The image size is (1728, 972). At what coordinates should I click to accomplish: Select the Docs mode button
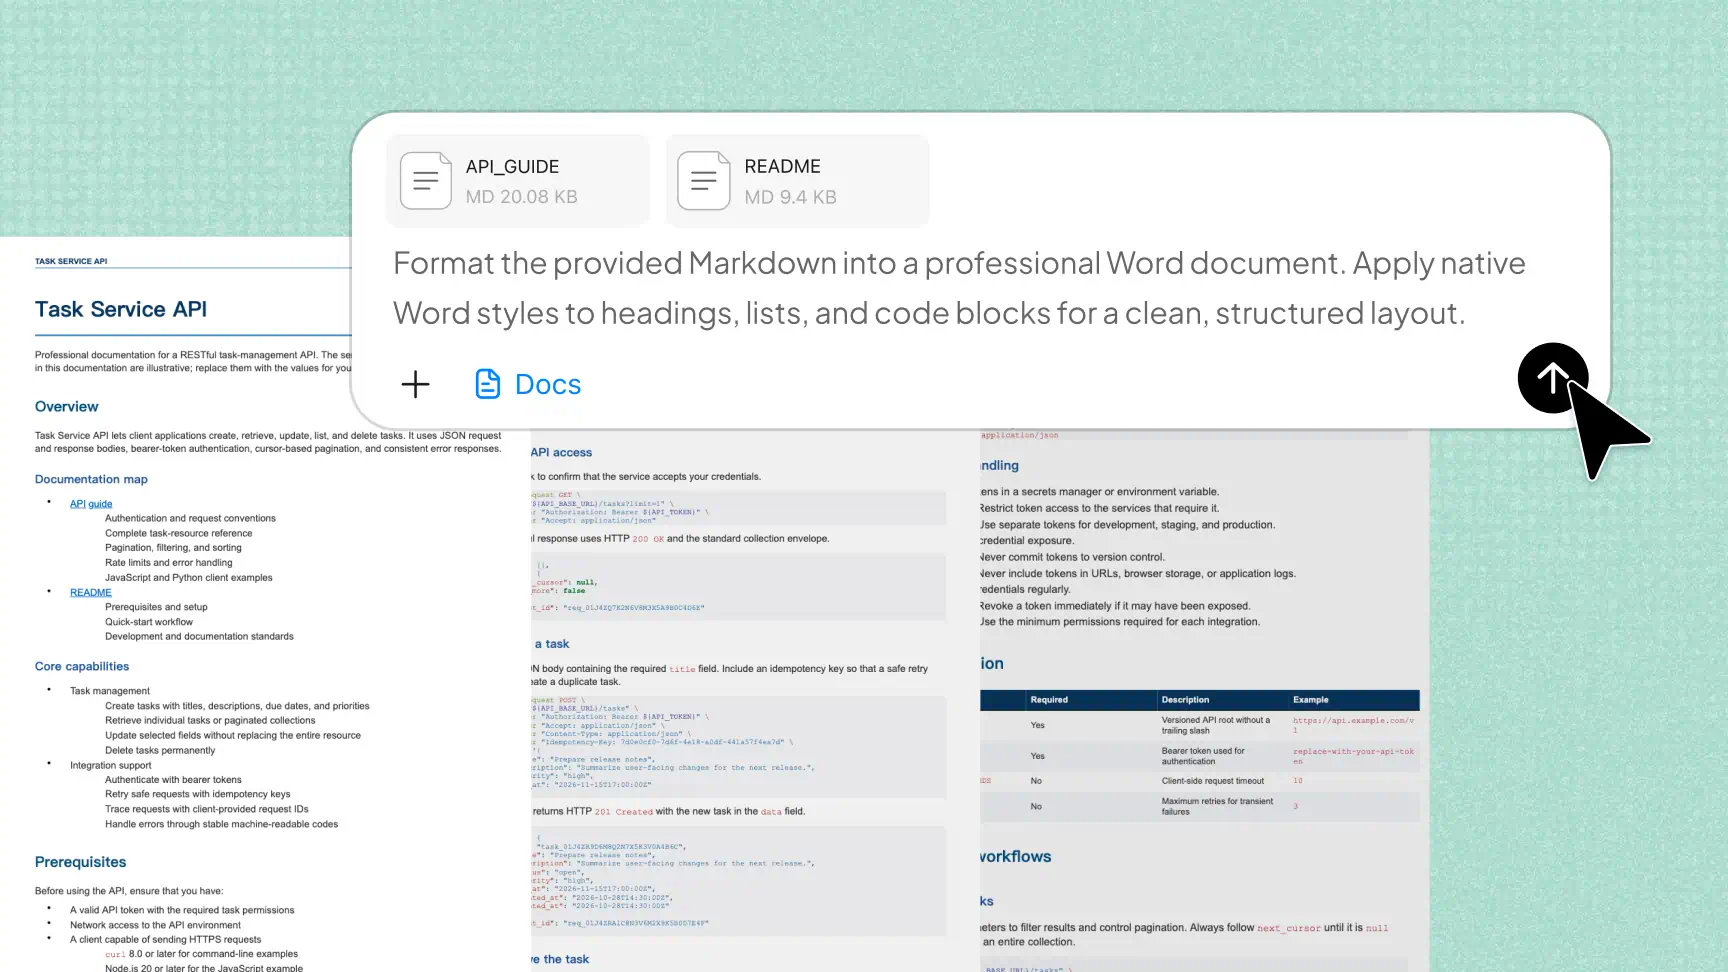pyautogui.click(x=527, y=384)
